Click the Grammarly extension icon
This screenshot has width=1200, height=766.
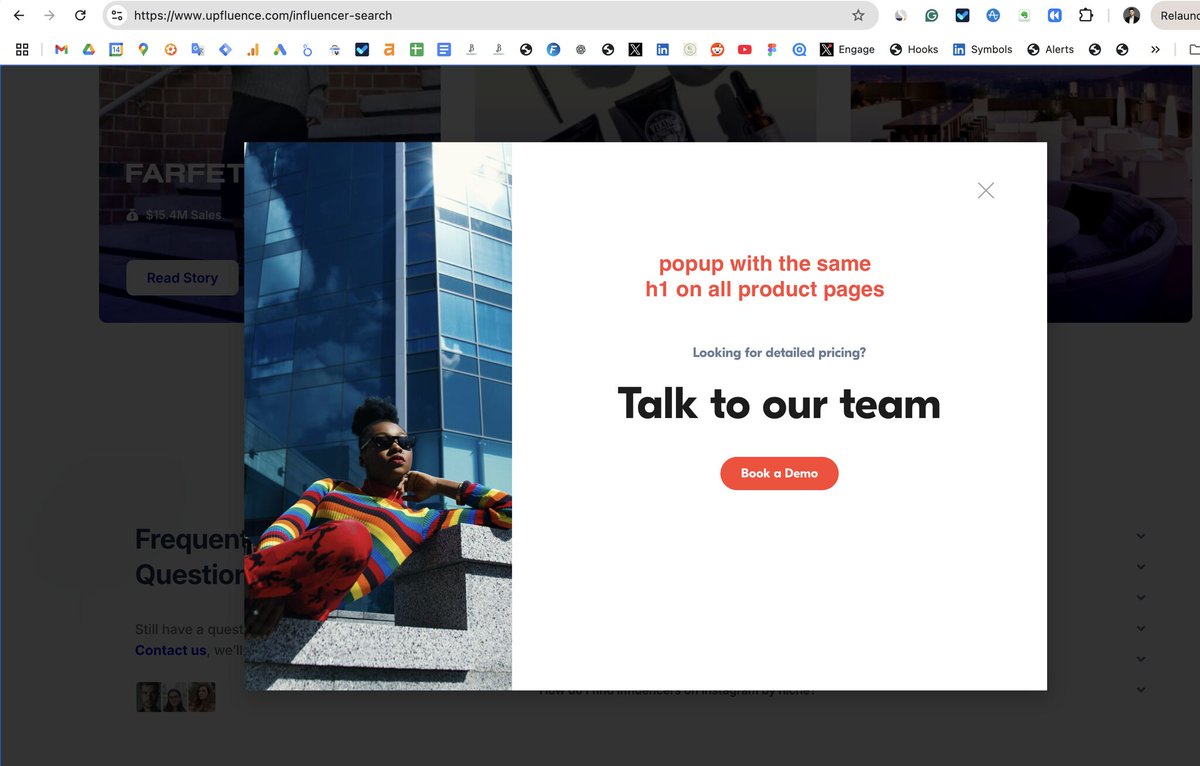click(931, 15)
